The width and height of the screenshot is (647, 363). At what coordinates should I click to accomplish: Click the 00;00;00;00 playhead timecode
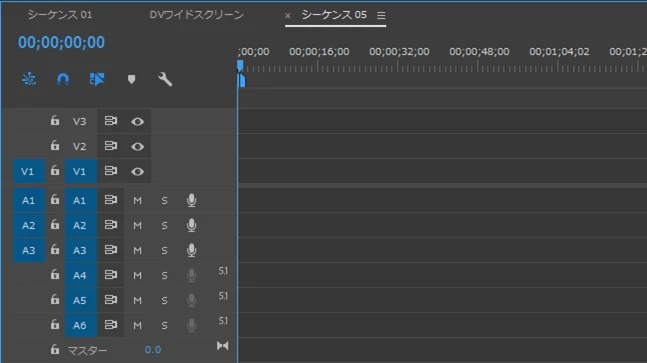point(61,42)
